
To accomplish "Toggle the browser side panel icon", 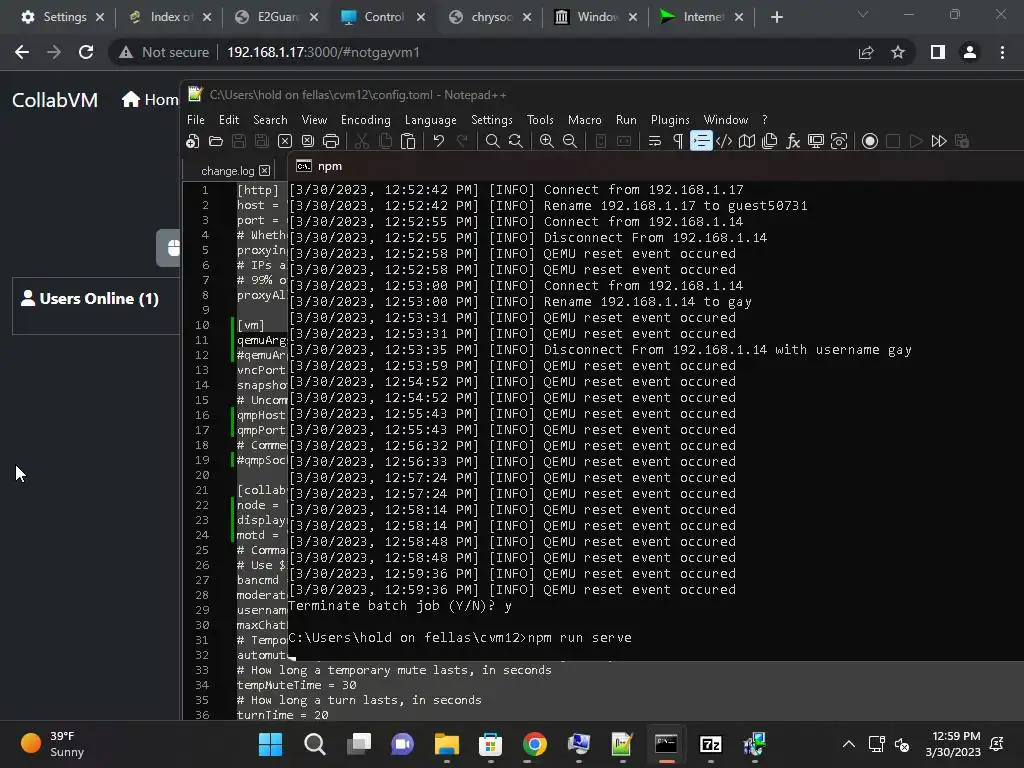I will click(x=938, y=52).
